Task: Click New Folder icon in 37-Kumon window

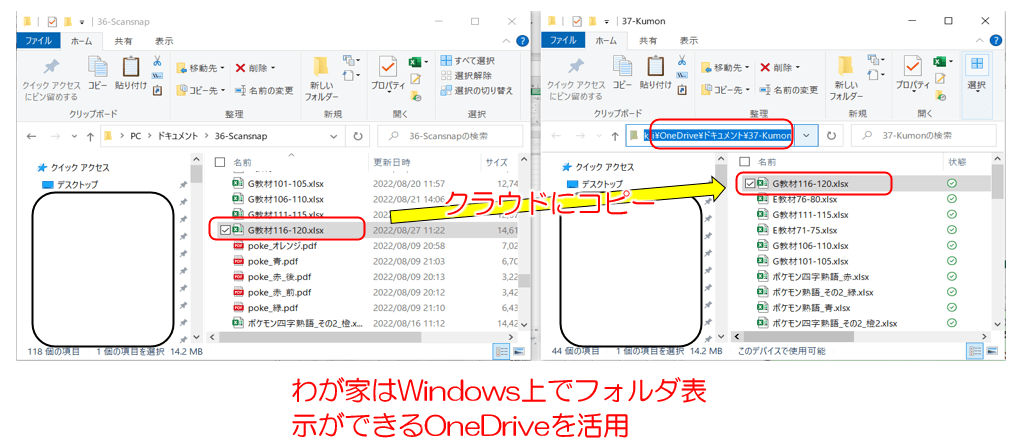Action: [x=846, y=79]
